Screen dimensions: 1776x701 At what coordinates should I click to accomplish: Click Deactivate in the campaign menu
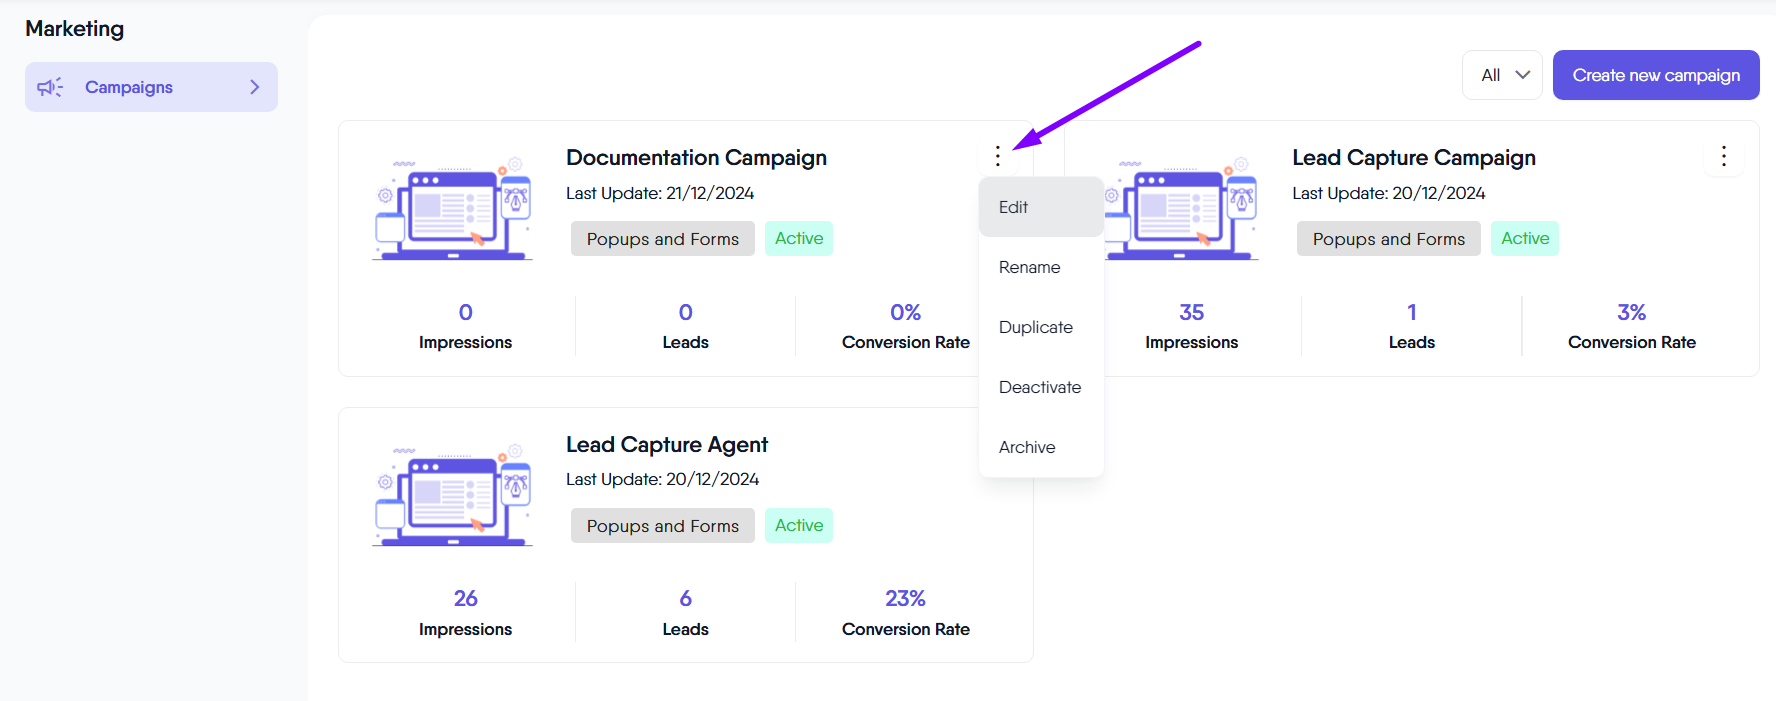click(x=1040, y=387)
